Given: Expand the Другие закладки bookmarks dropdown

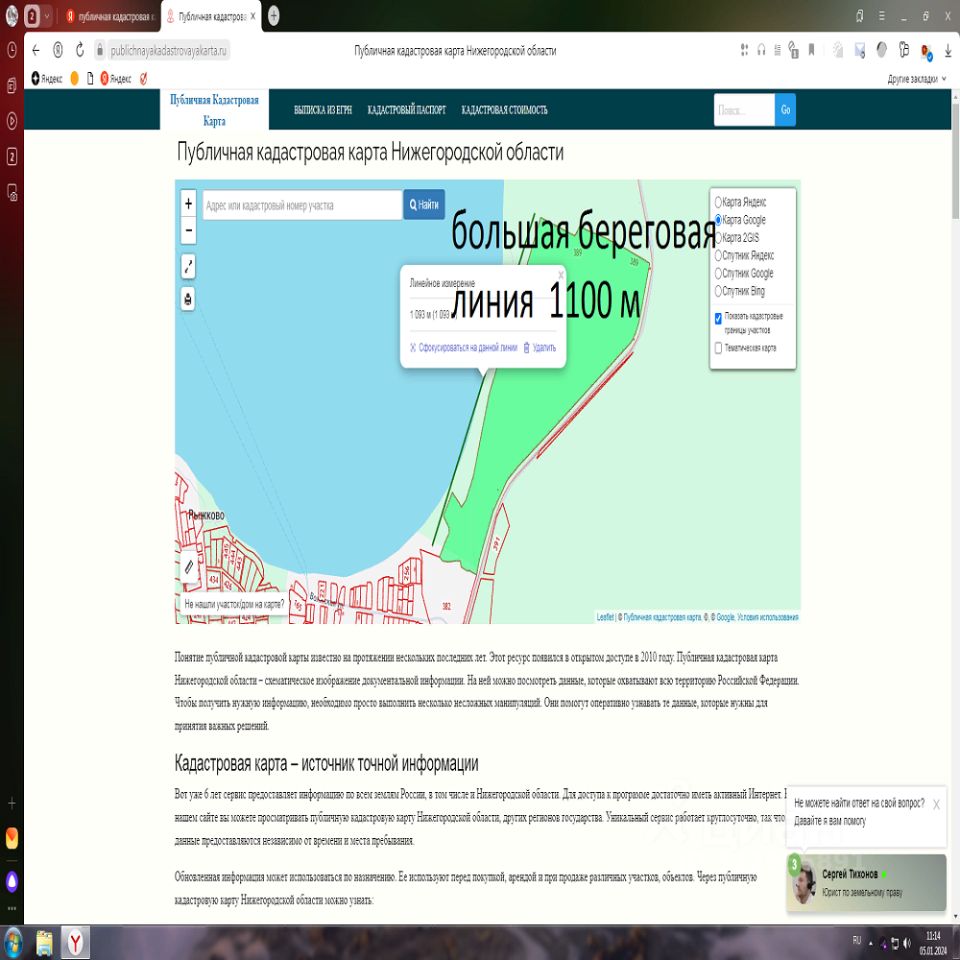Looking at the screenshot, I should click(x=917, y=78).
